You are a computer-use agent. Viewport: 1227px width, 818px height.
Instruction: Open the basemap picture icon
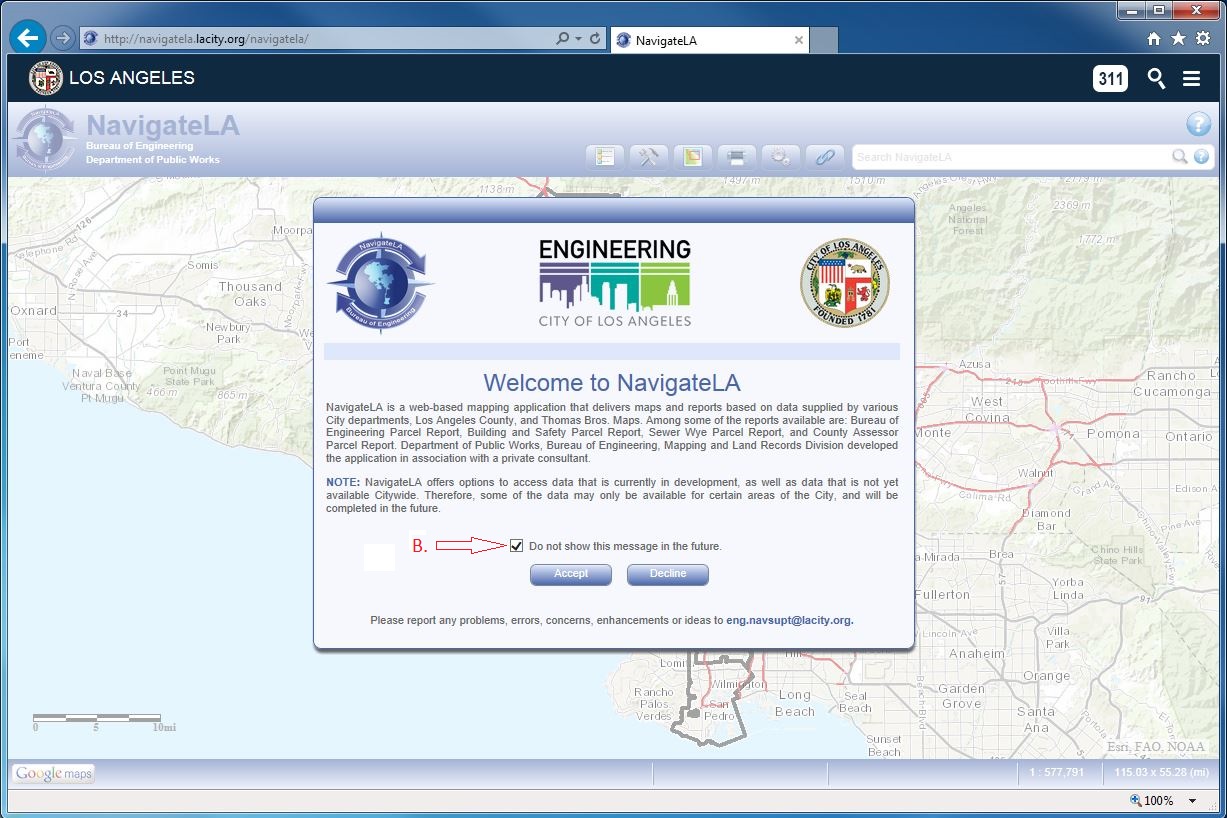(x=692, y=157)
